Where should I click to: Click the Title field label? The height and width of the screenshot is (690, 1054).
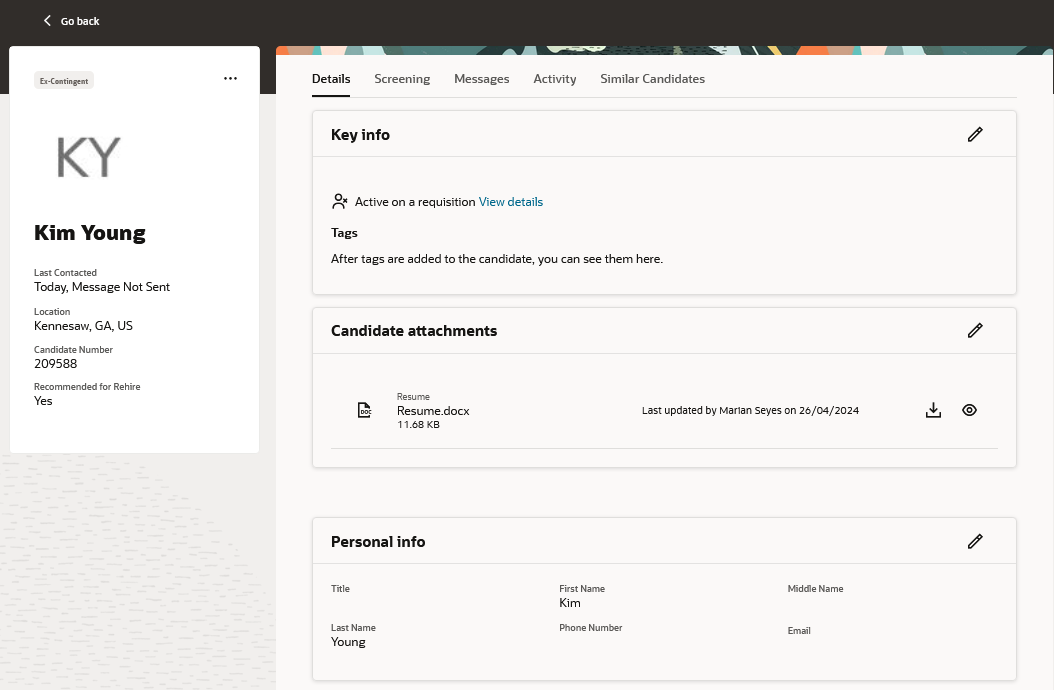340,588
